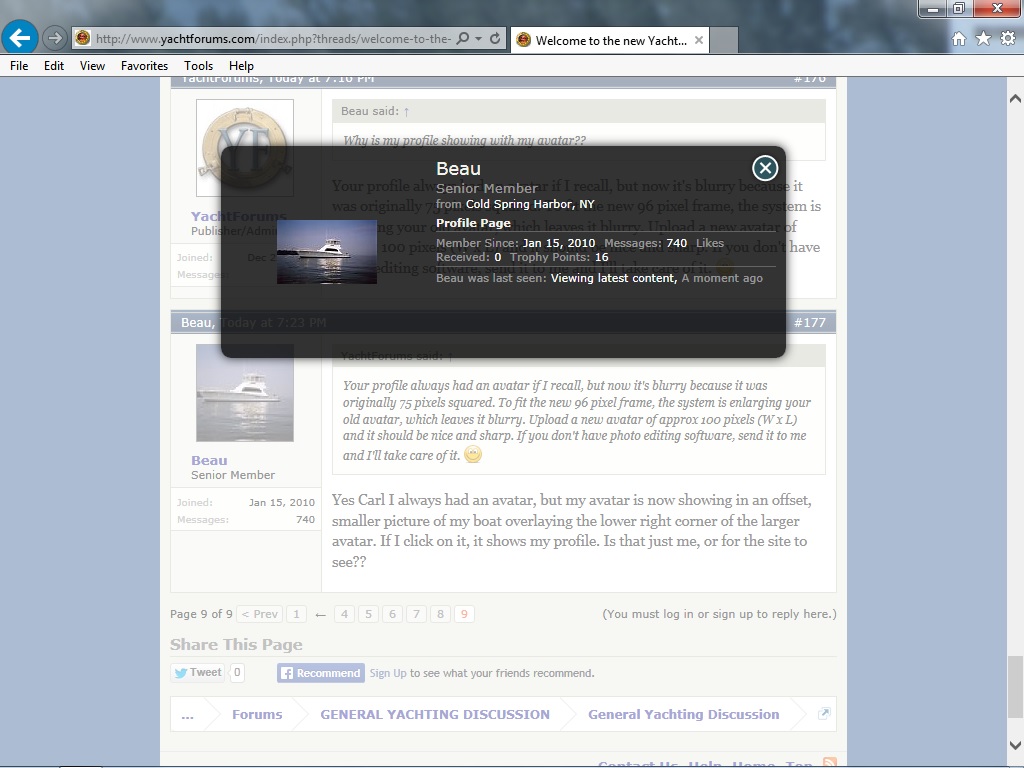This screenshot has width=1024, height=768.
Task: Click the scrollbar down arrow
Action: pos(1015,745)
